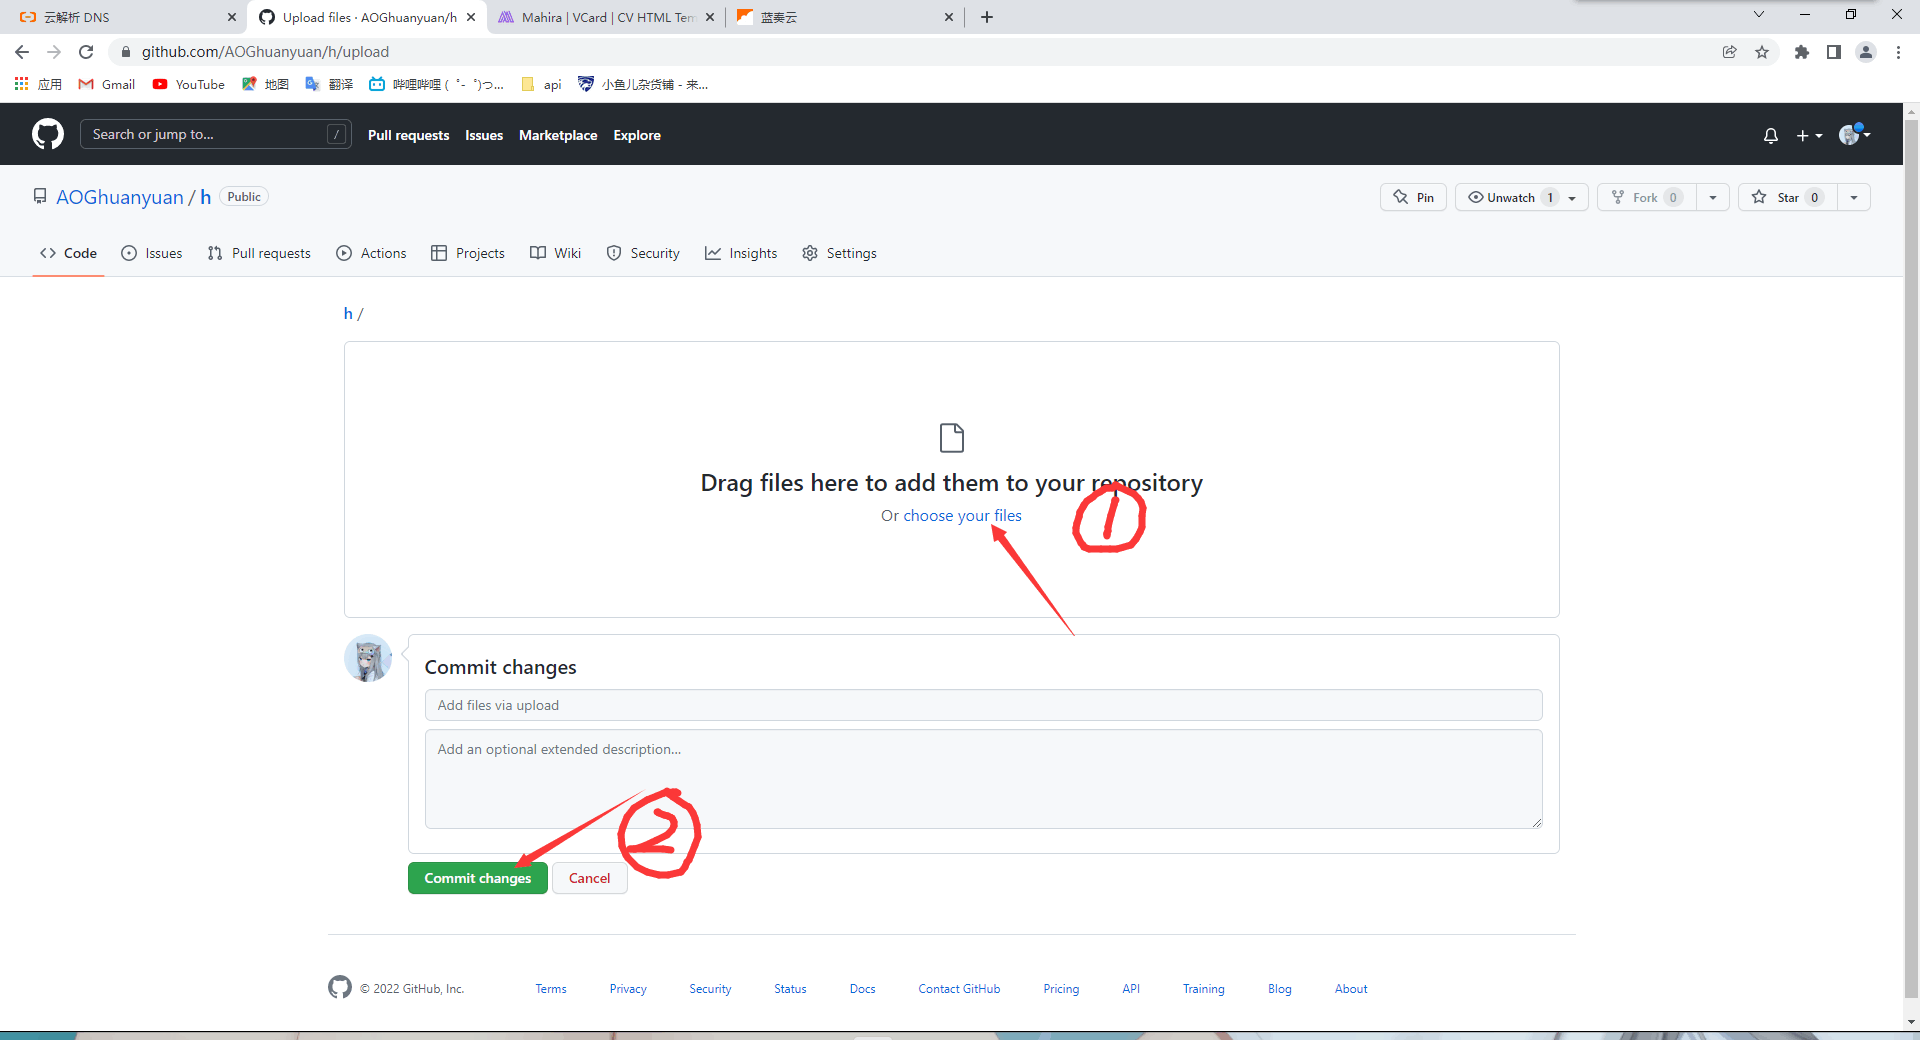
Task: Switch to the Insights tab
Action: [740, 253]
